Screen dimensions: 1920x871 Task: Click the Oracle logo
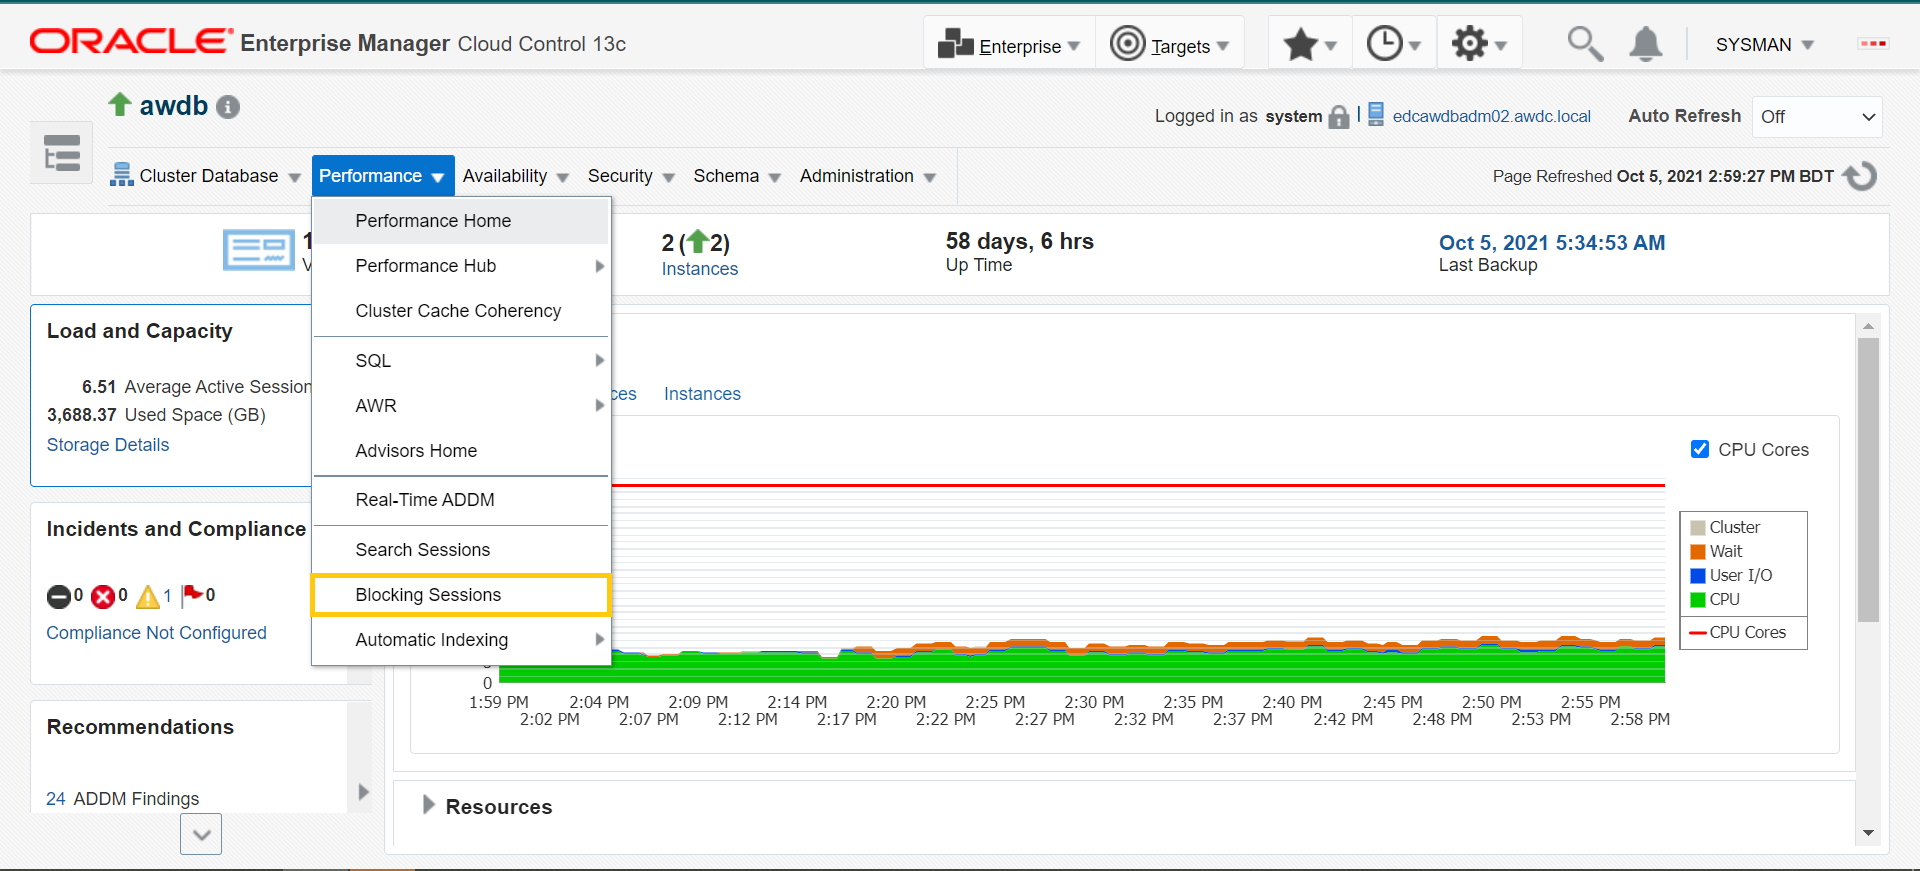[130, 41]
